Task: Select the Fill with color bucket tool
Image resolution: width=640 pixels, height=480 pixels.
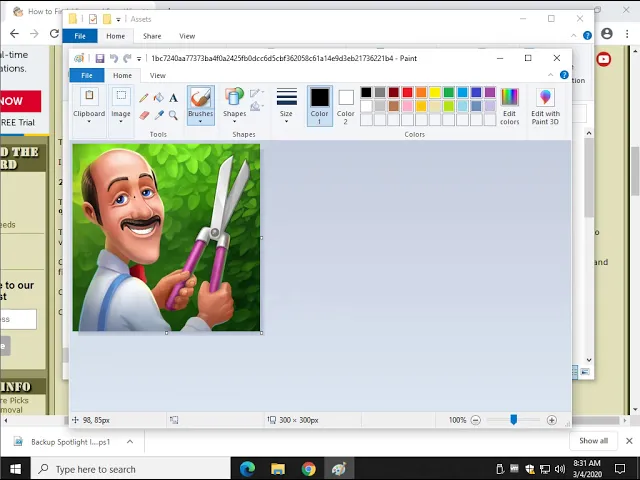Action: pos(158,98)
